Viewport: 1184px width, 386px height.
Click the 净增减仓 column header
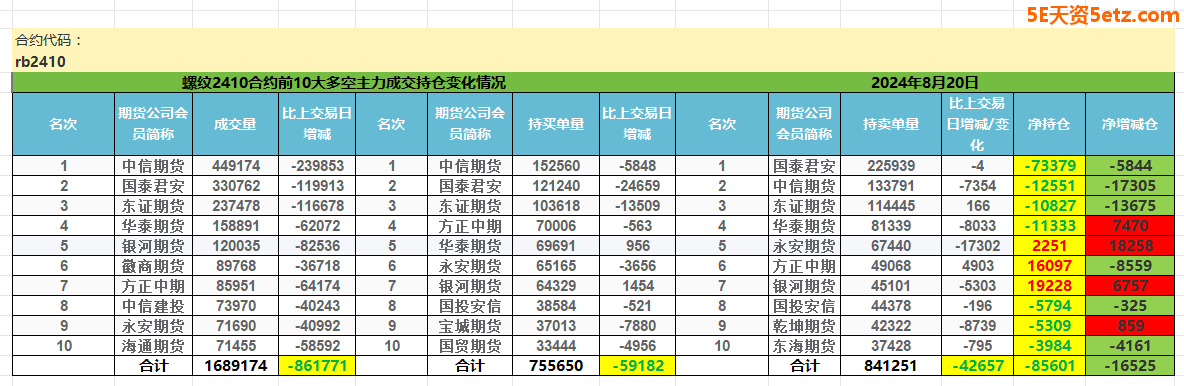tap(1130, 125)
